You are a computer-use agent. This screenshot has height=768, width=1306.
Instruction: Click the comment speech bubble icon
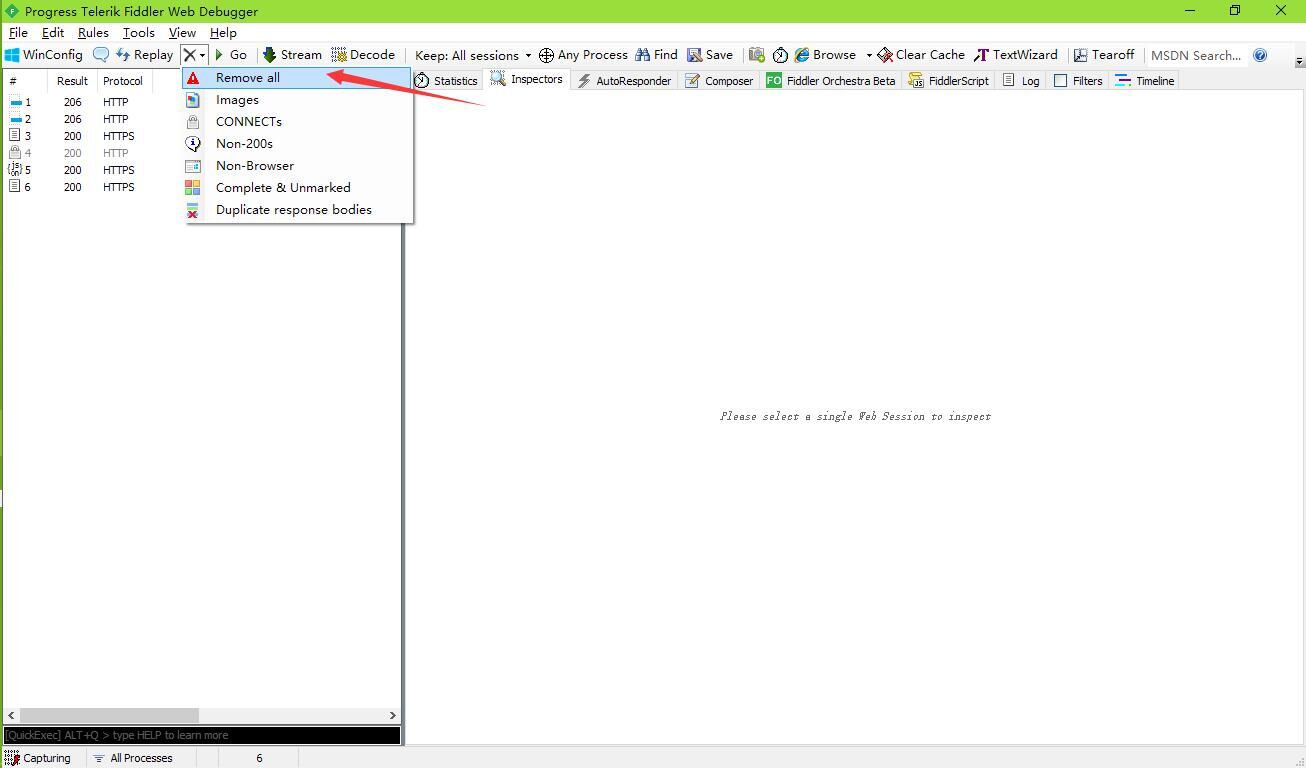(101, 55)
